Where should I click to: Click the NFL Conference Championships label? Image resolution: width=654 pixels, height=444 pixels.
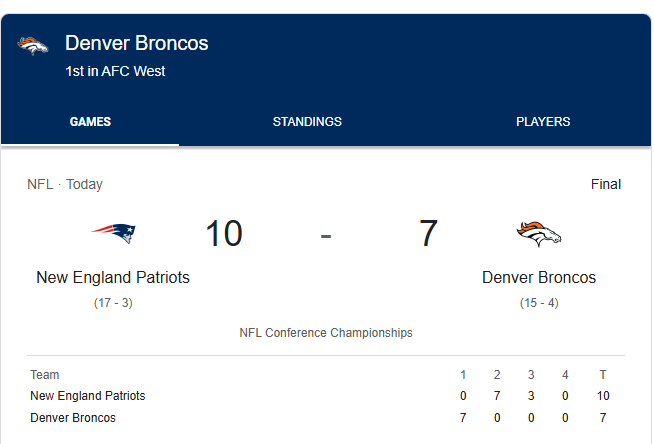326,333
